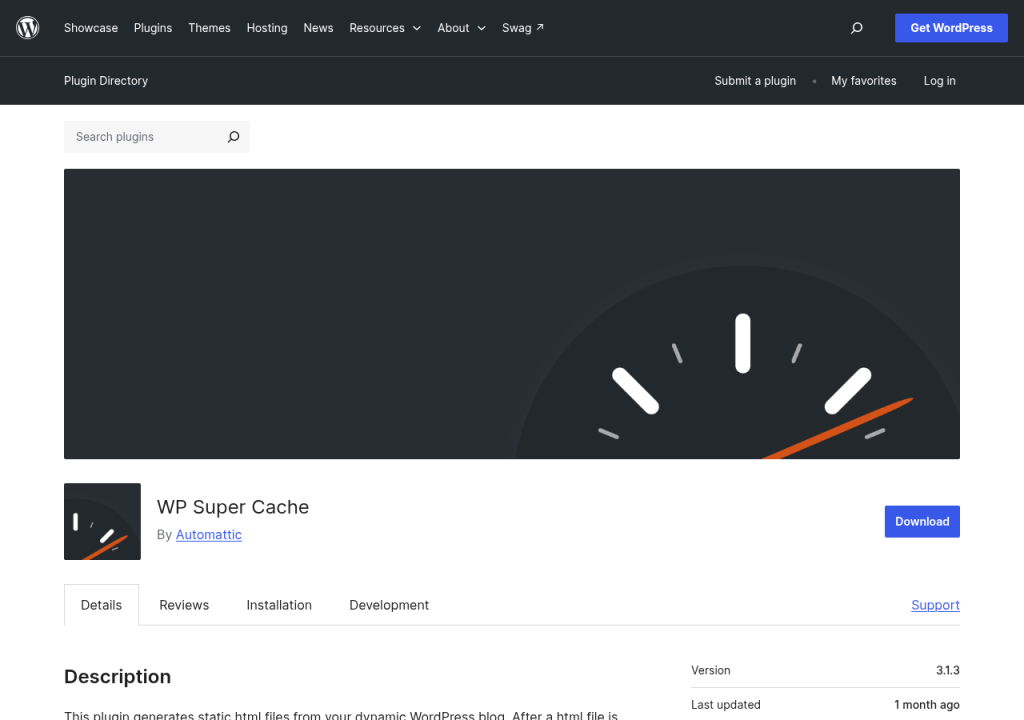Image resolution: width=1024 pixels, height=720 pixels.
Task: Click the Get WordPress button
Action: 951,27
